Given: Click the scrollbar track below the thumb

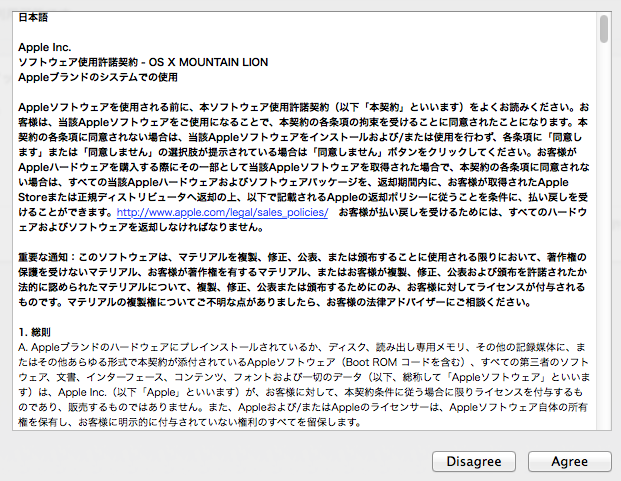Looking at the screenshot, I should [604, 238].
